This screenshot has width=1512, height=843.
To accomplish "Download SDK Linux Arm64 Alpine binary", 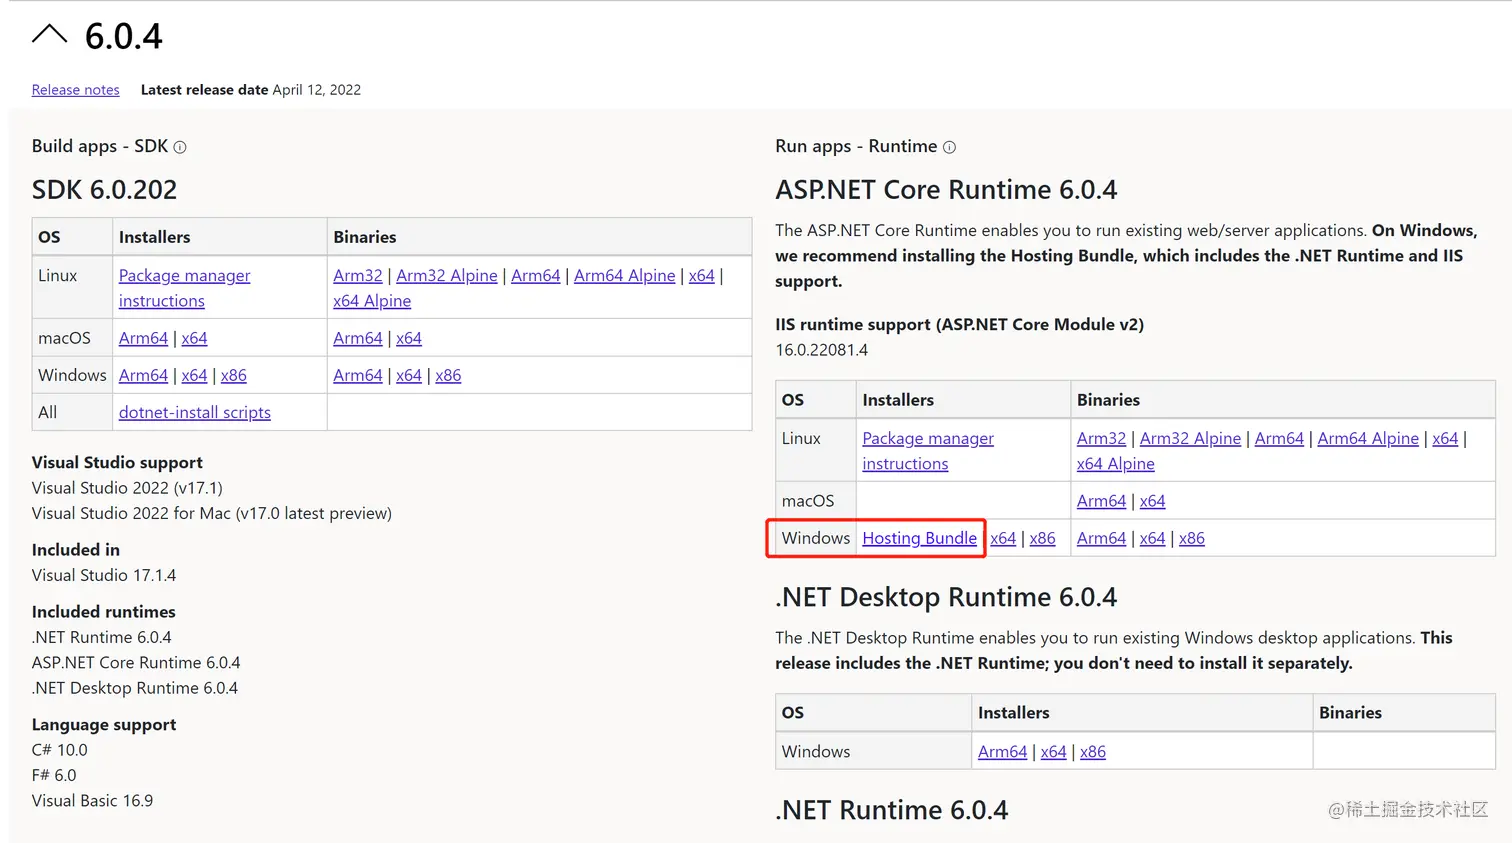I will [x=625, y=275].
